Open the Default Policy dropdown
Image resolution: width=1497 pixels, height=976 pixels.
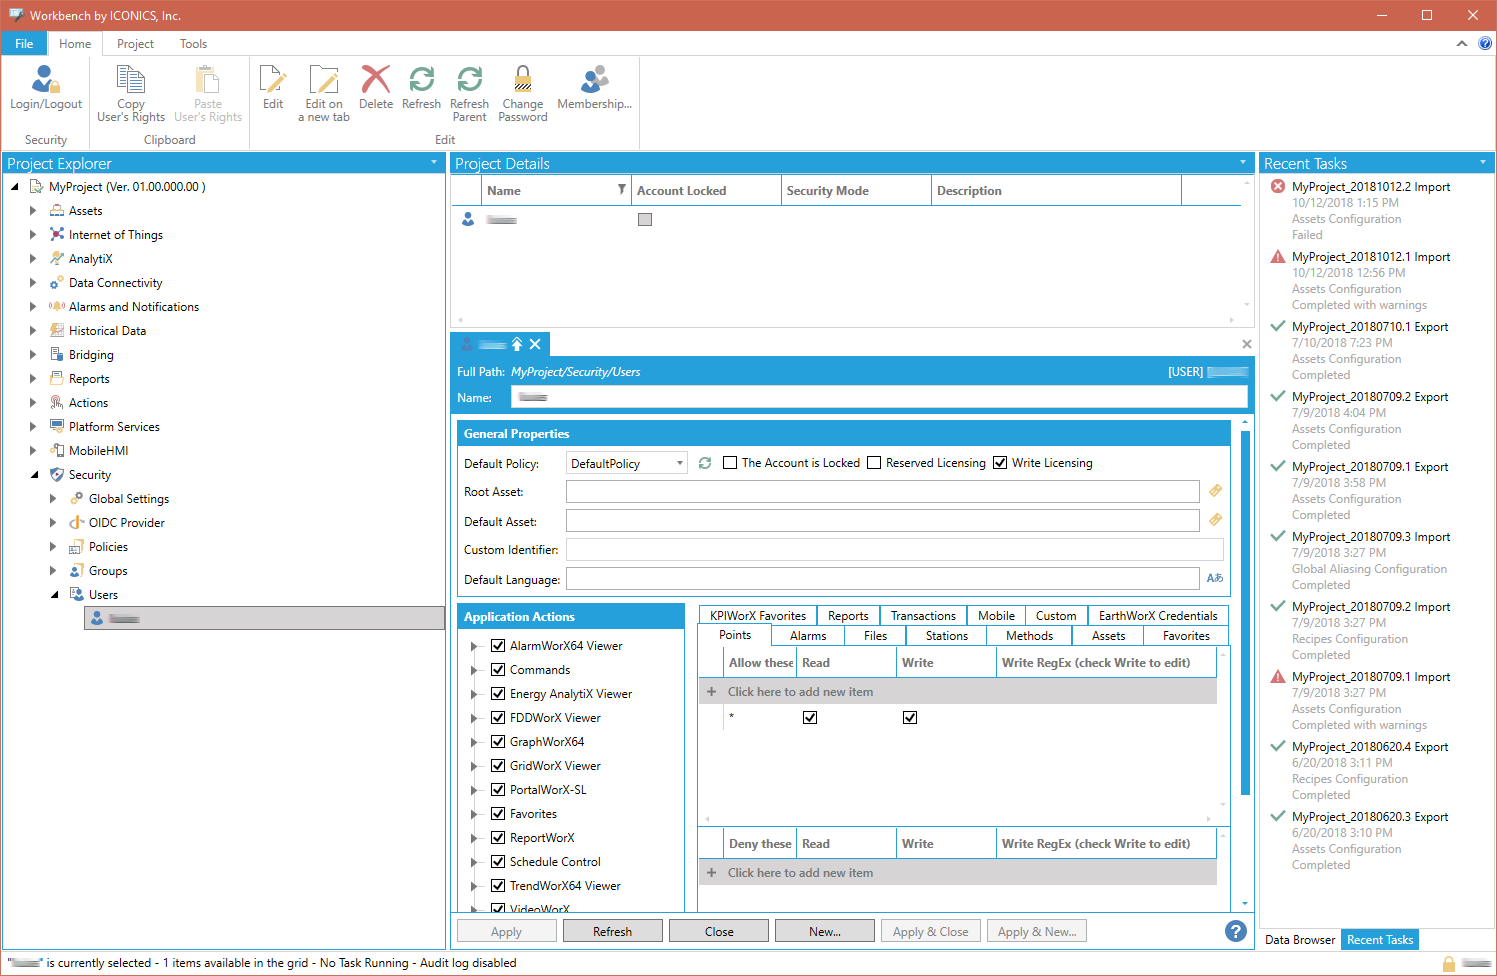tap(679, 463)
